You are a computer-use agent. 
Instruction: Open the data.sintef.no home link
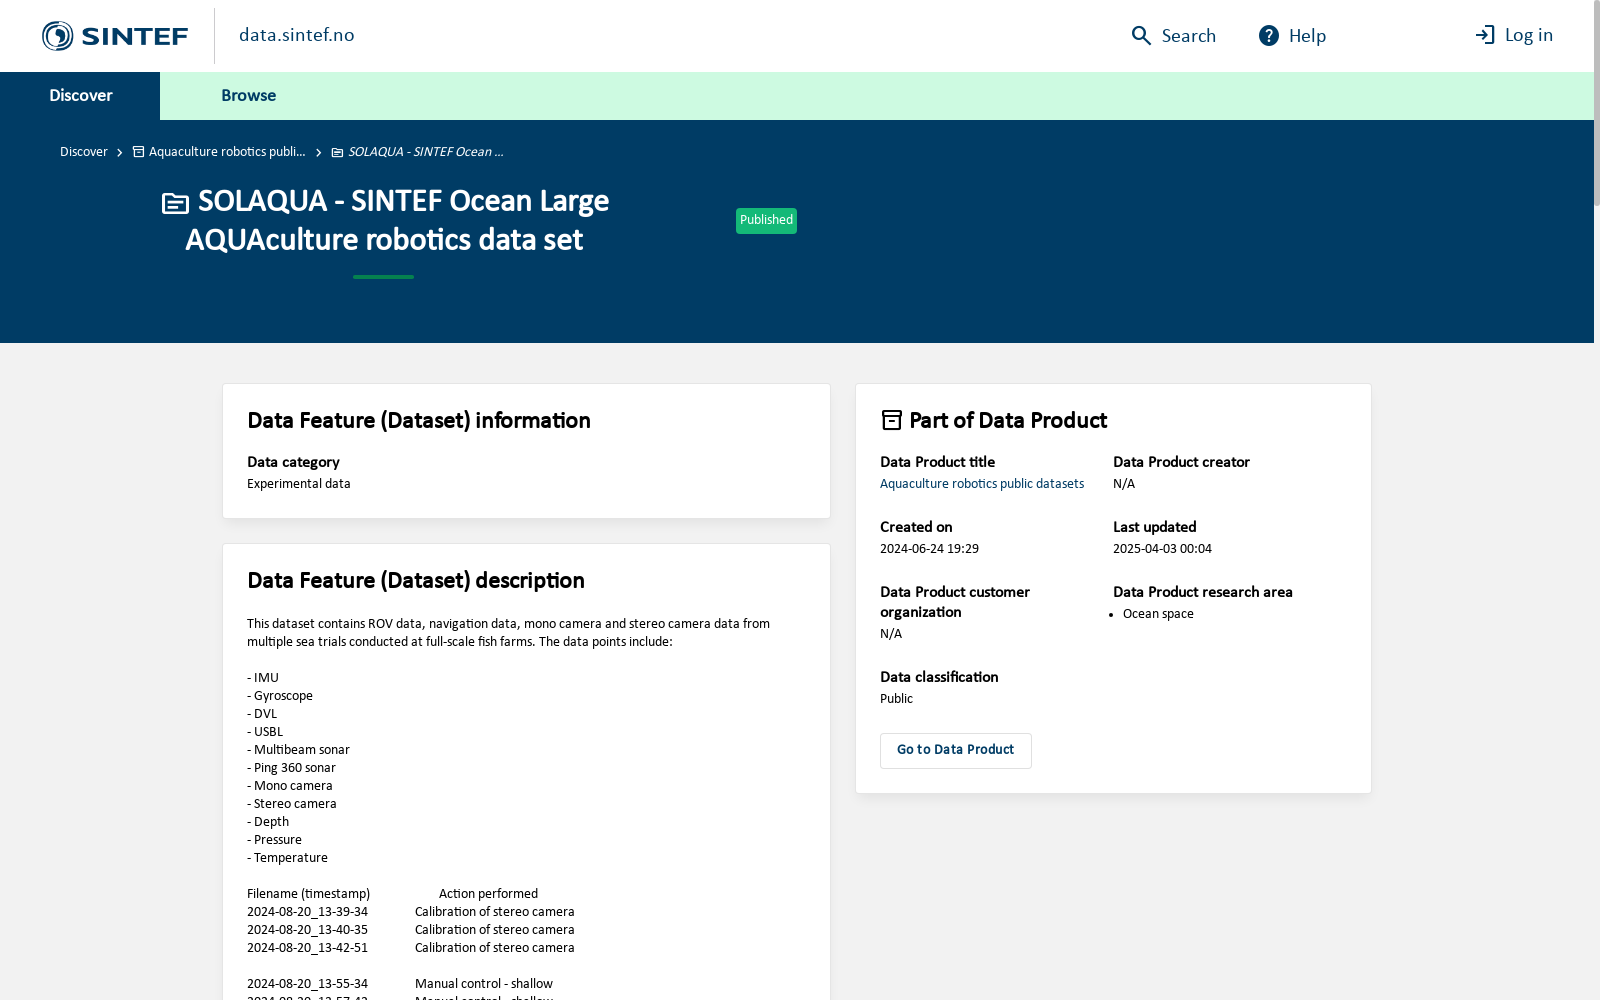pos(297,35)
